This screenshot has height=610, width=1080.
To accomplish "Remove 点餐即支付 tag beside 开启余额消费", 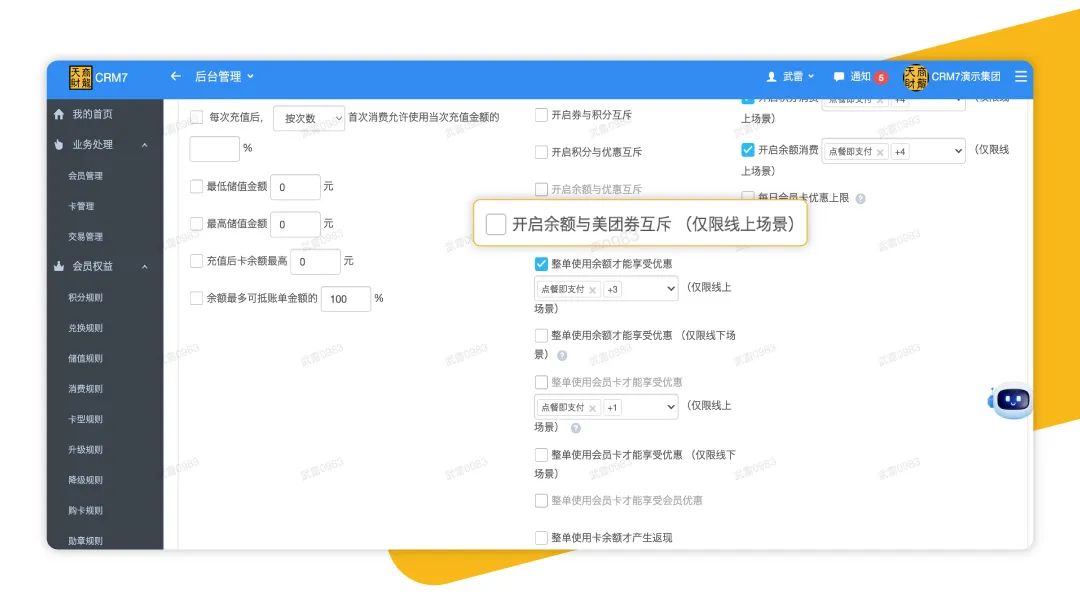I will tap(880, 152).
